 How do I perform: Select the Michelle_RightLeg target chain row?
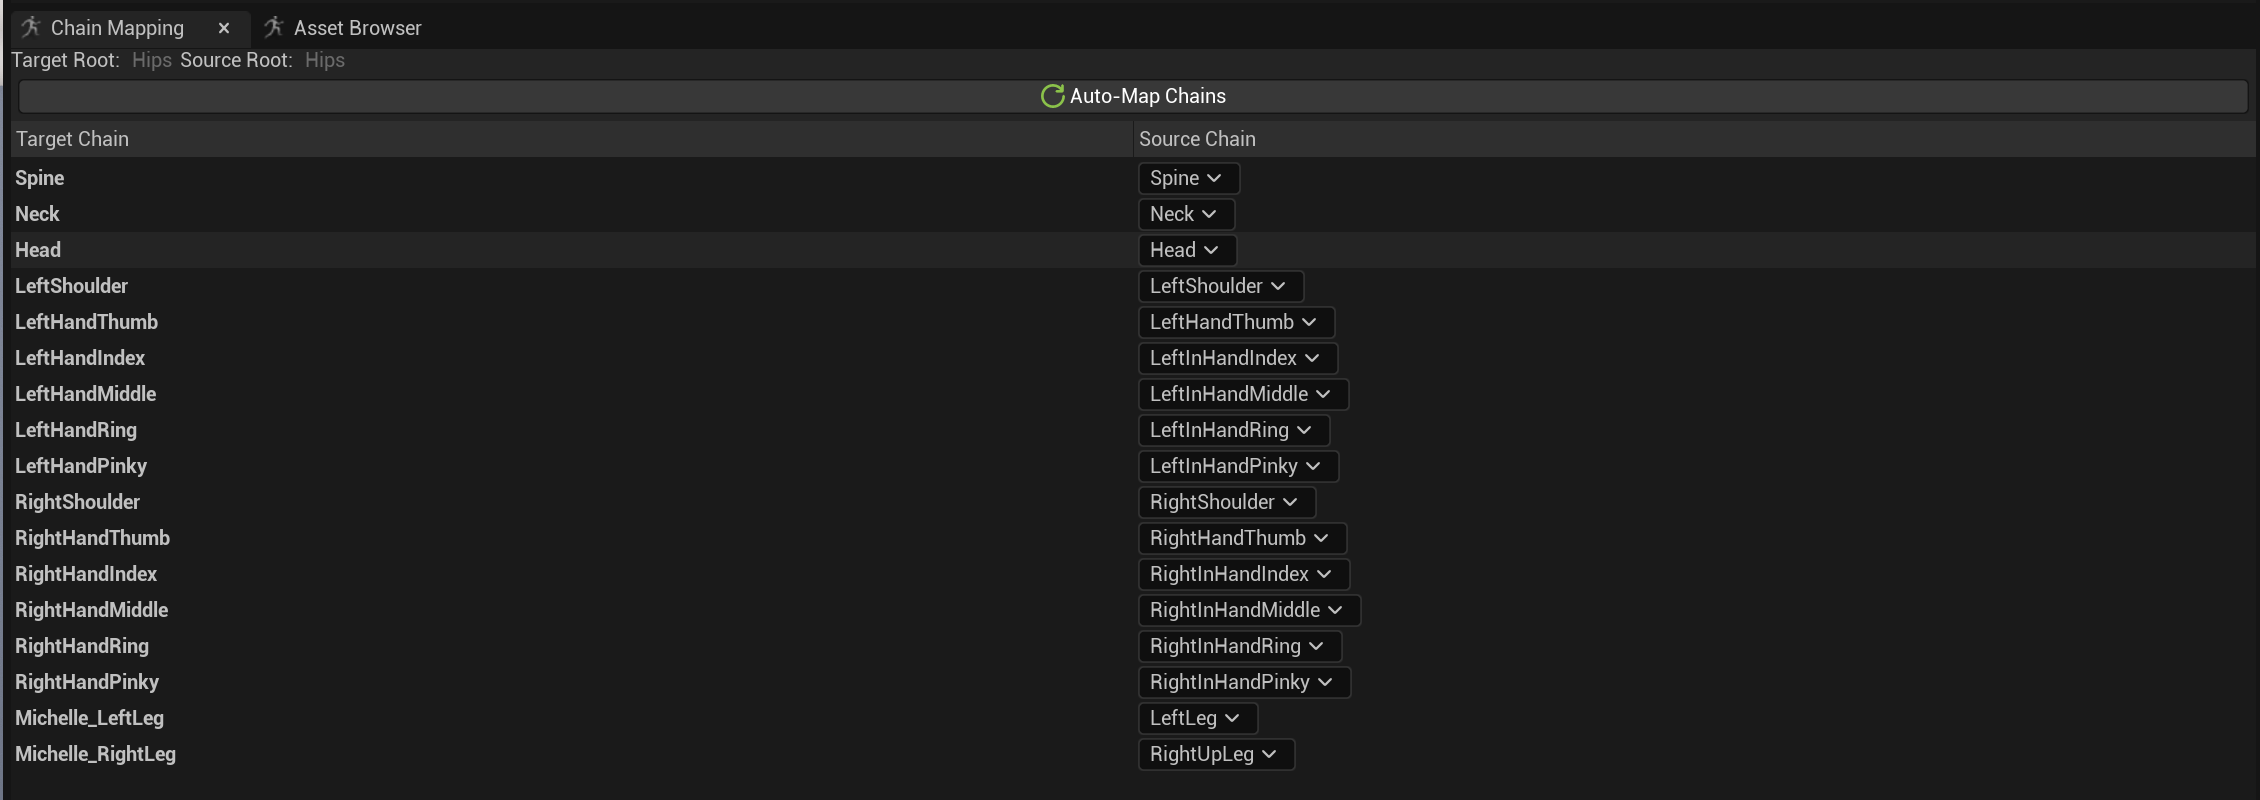(1133, 754)
